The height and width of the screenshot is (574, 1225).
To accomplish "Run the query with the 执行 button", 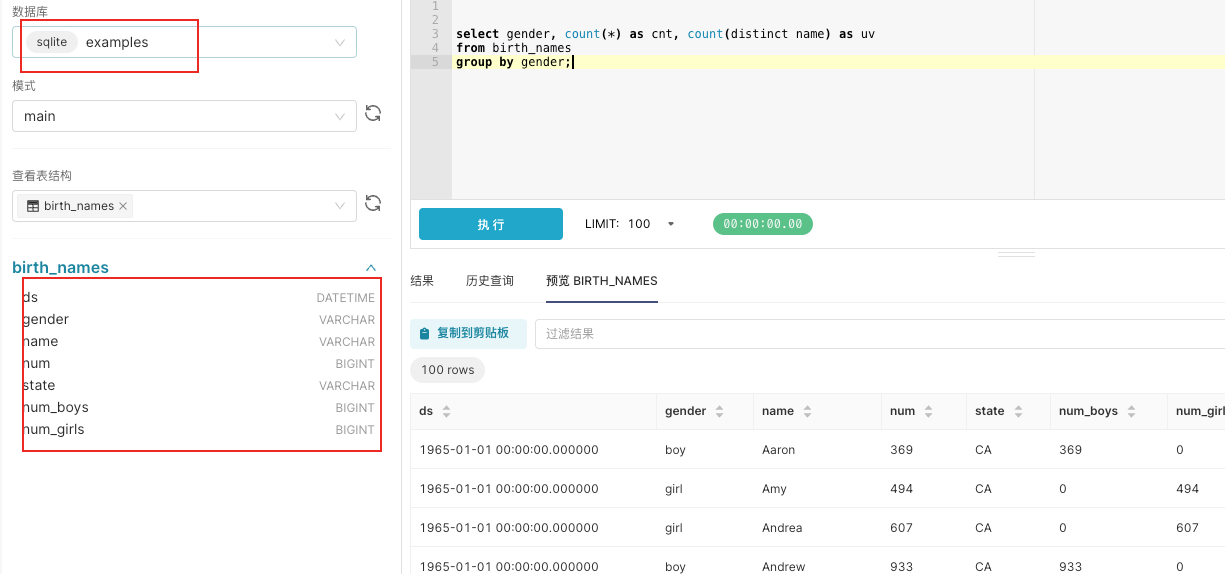I will click(x=491, y=224).
